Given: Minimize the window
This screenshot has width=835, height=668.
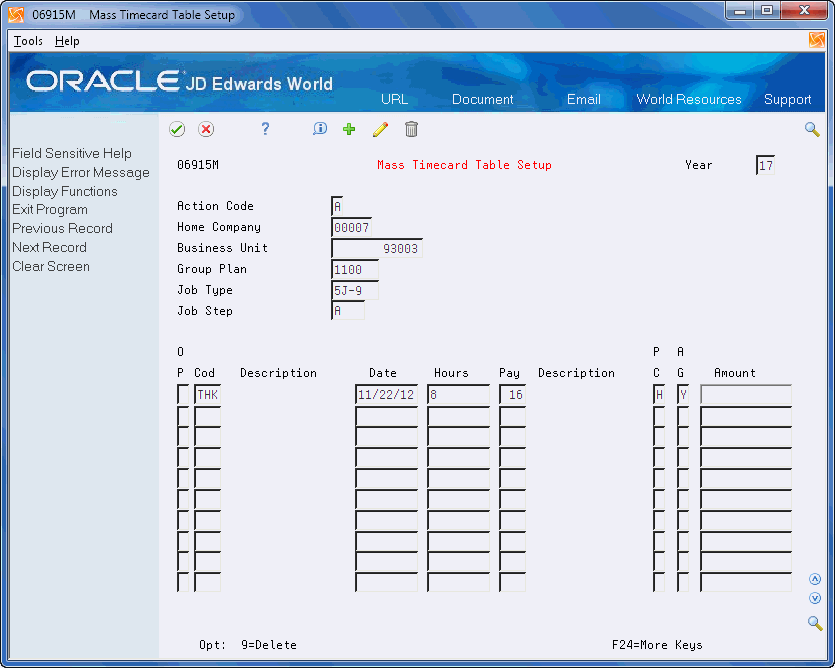Looking at the screenshot, I should 740,11.
